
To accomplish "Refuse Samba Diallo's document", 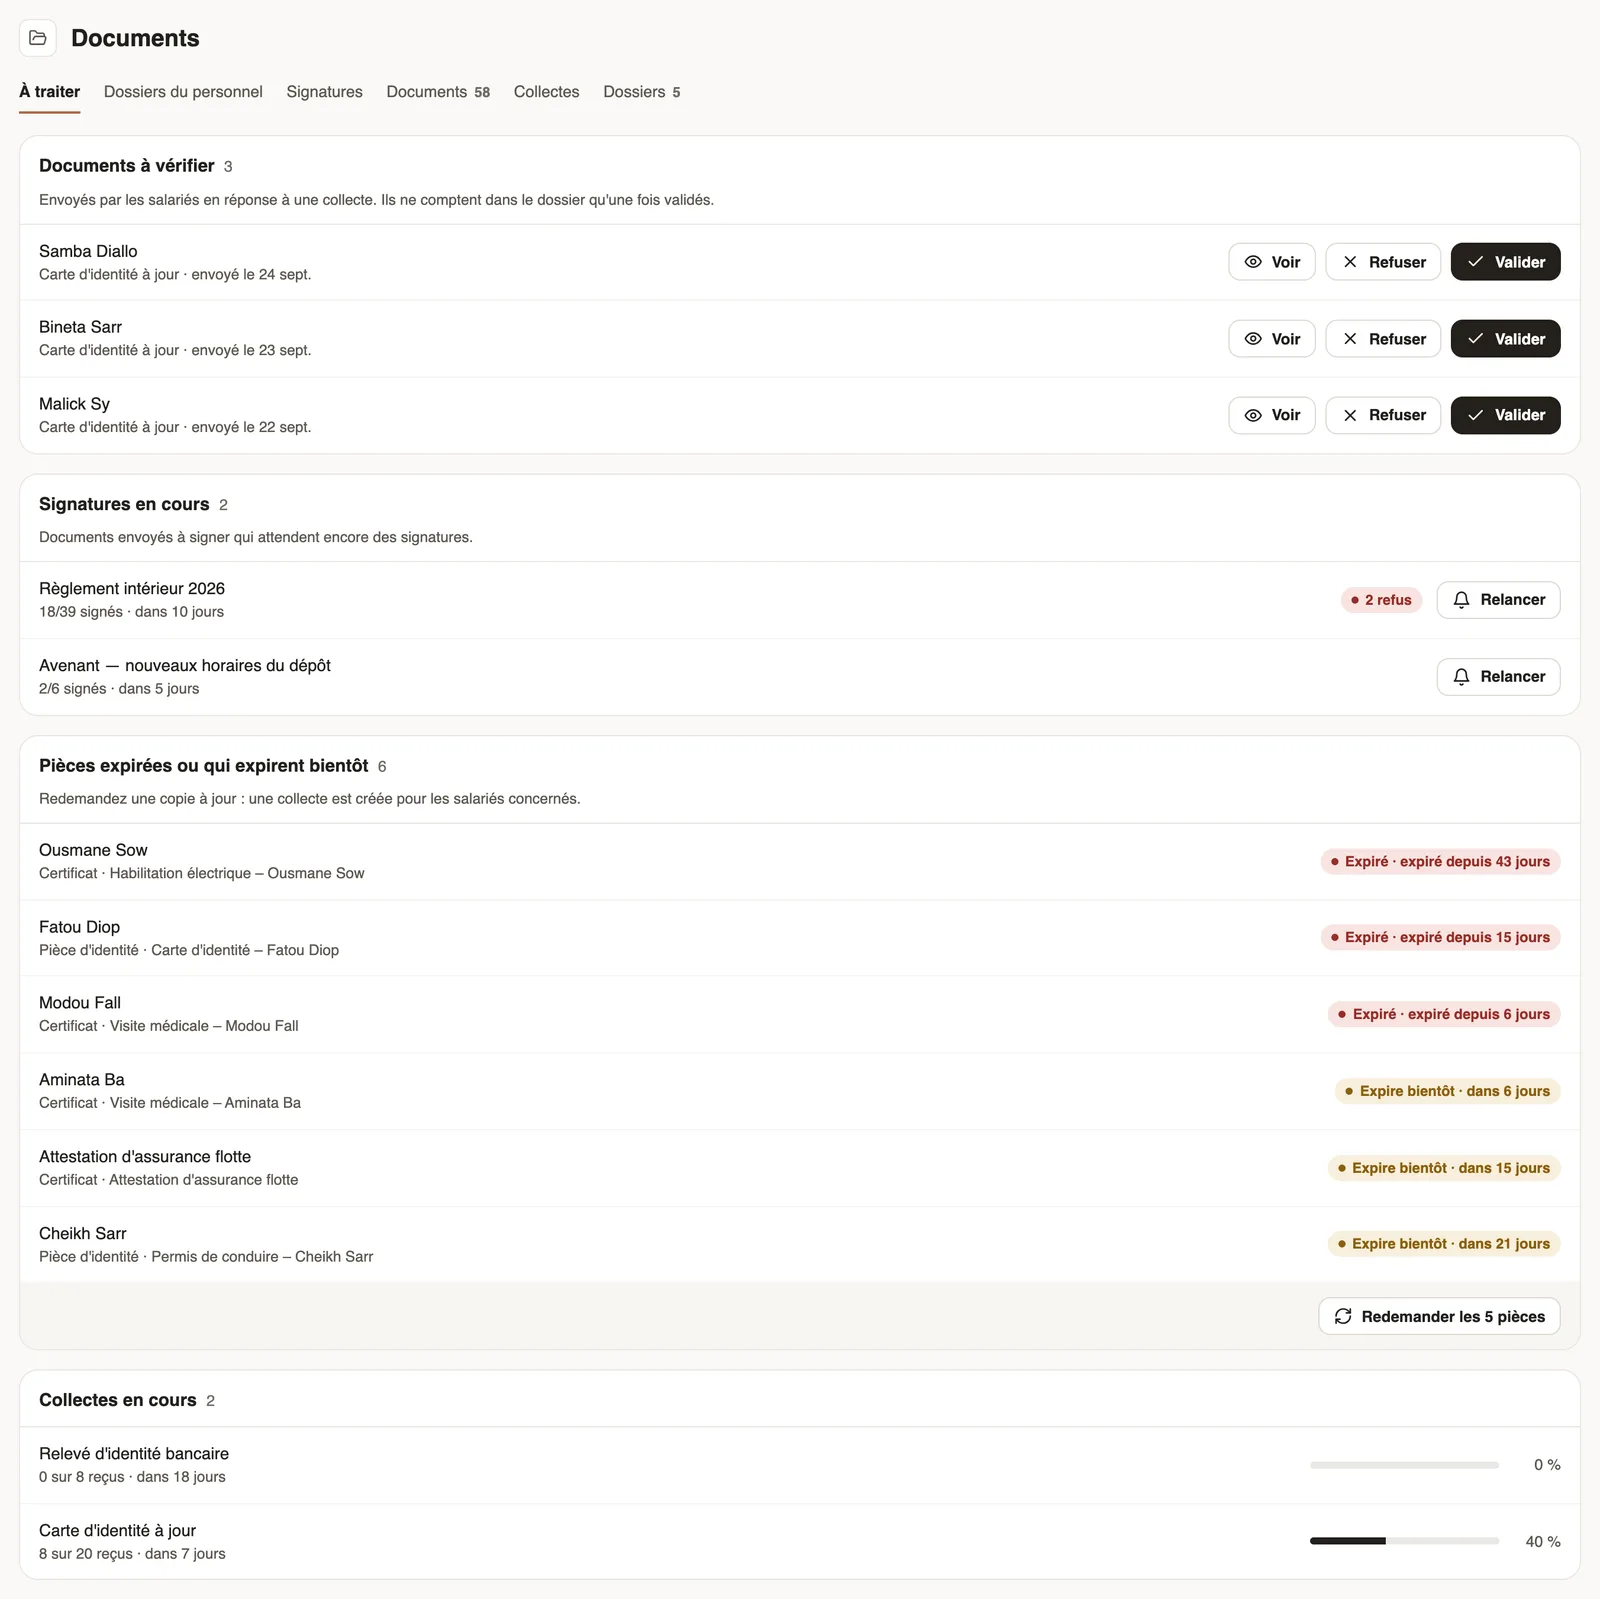I will click(x=1383, y=262).
